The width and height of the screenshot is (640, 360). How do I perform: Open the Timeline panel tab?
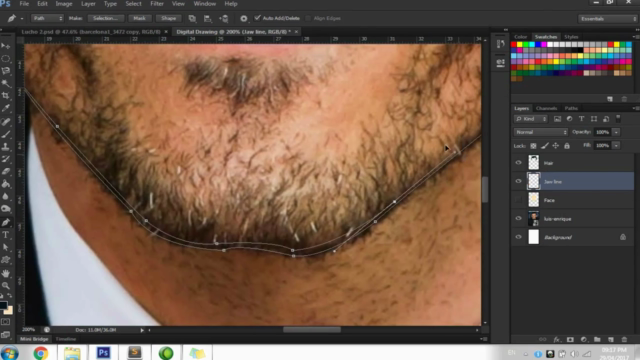point(66,339)
